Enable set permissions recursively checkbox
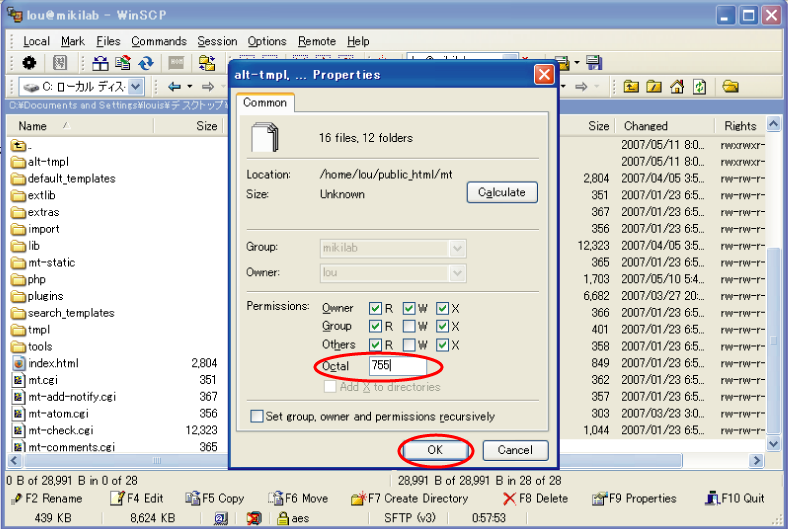This screenshot has width=788, height=529. 257,416
